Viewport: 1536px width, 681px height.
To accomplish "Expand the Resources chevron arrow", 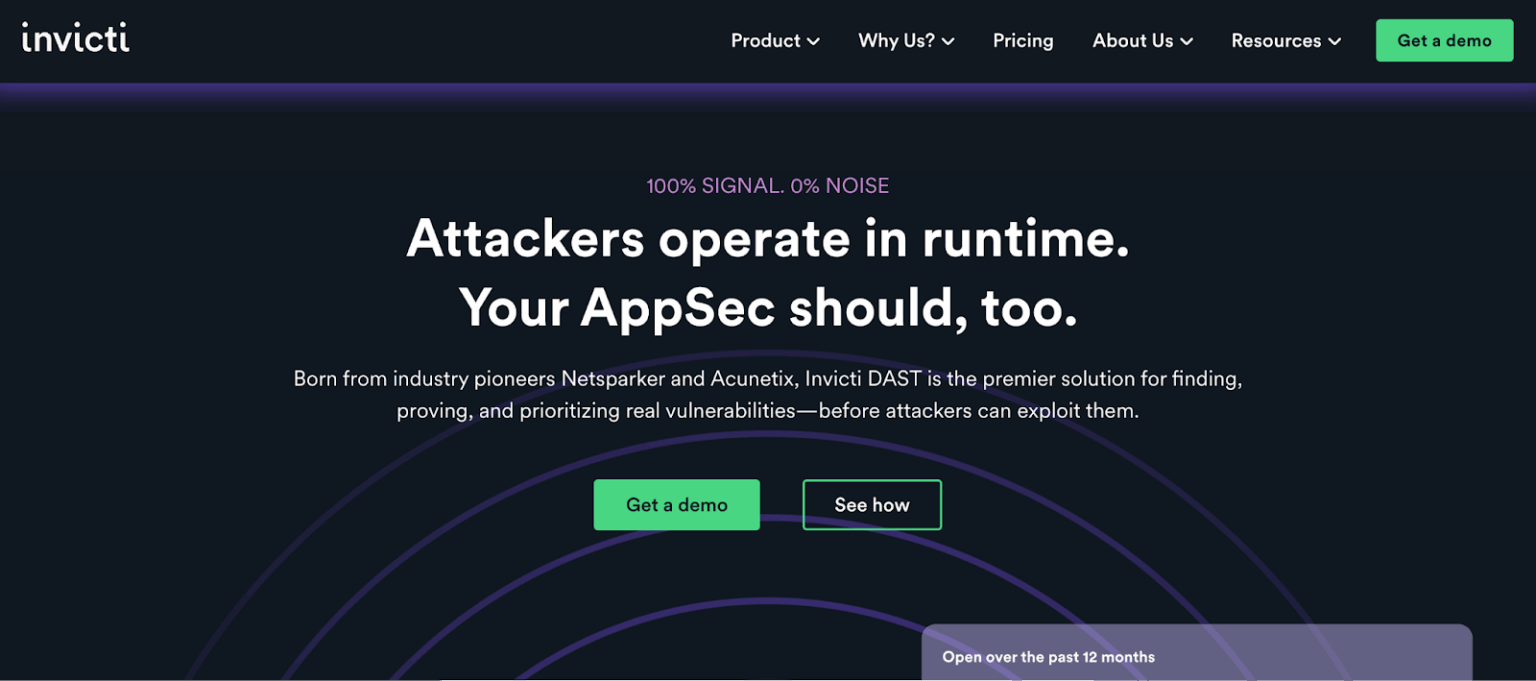I will click(x=1334, y=42).
